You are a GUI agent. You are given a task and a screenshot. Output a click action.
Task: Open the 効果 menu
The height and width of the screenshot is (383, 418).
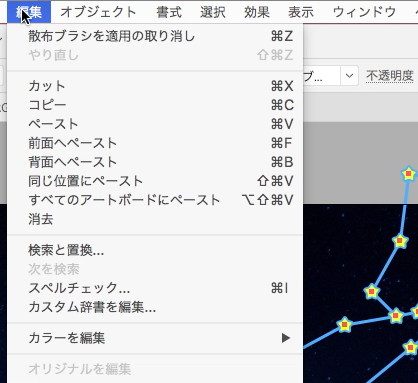coord(257,12)
